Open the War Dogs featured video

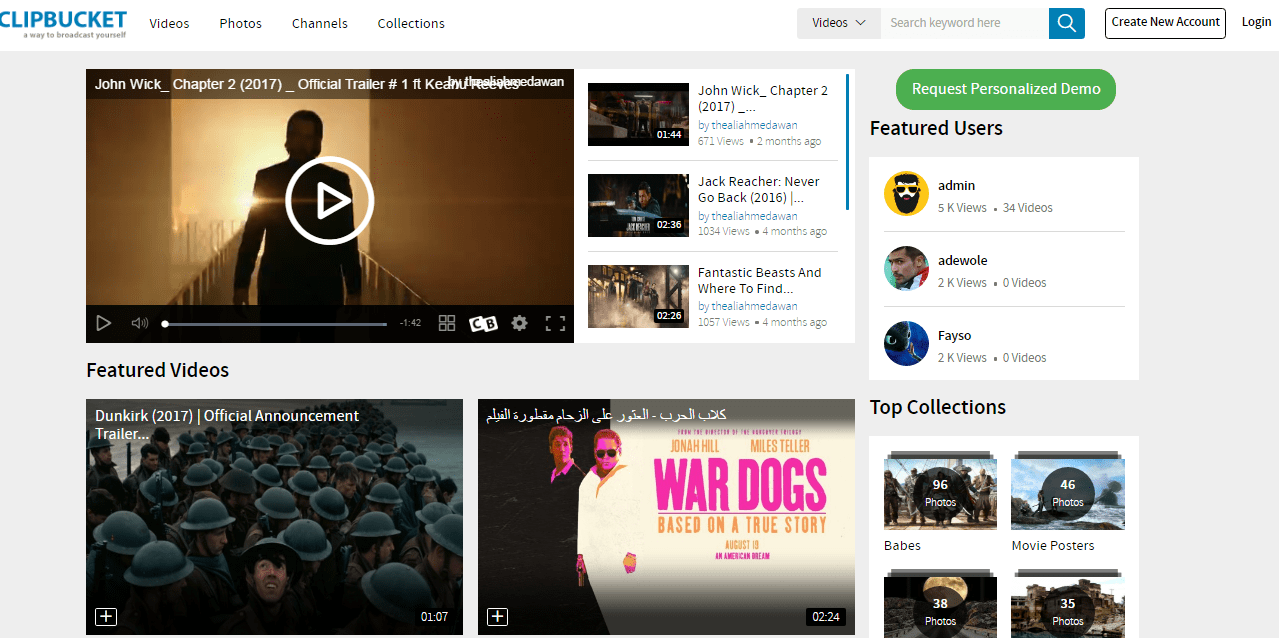point(666,517)
